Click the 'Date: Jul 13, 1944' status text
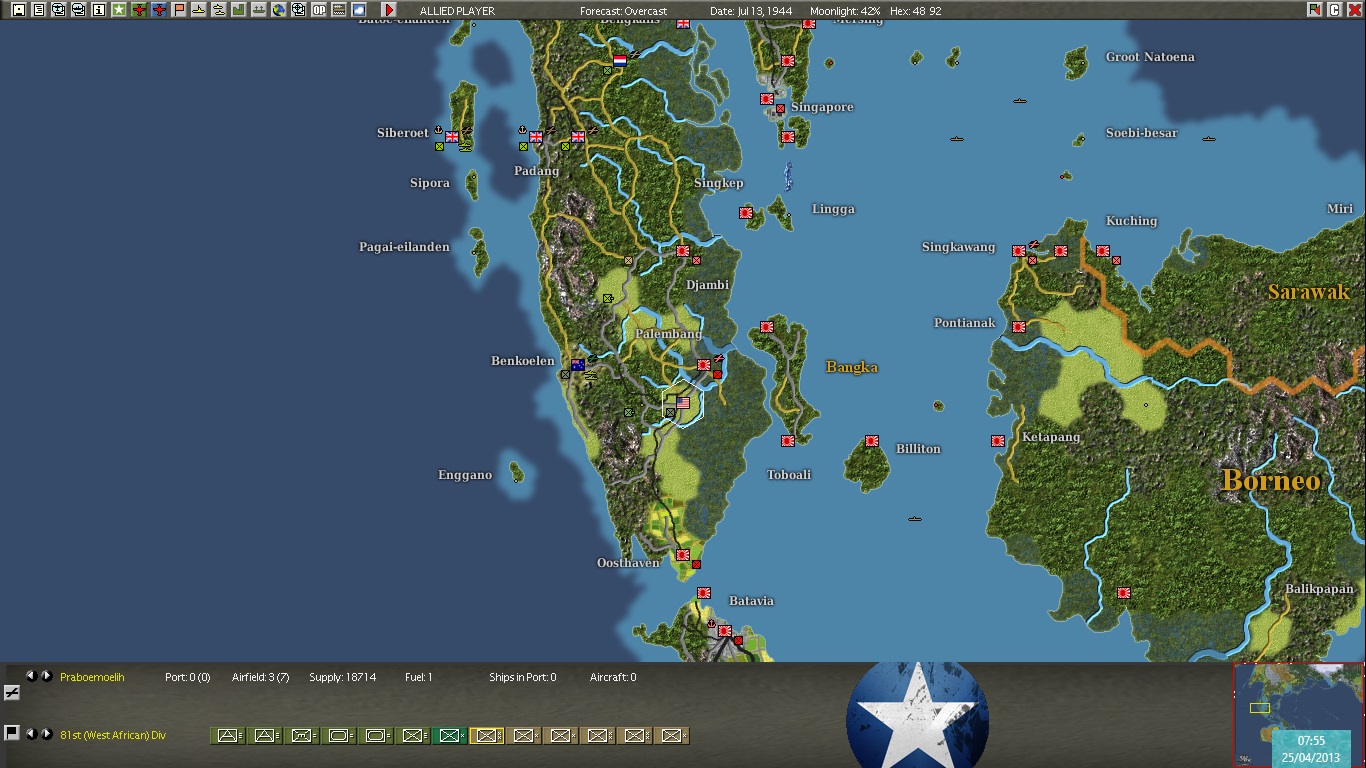 click(x=750, y=11)
